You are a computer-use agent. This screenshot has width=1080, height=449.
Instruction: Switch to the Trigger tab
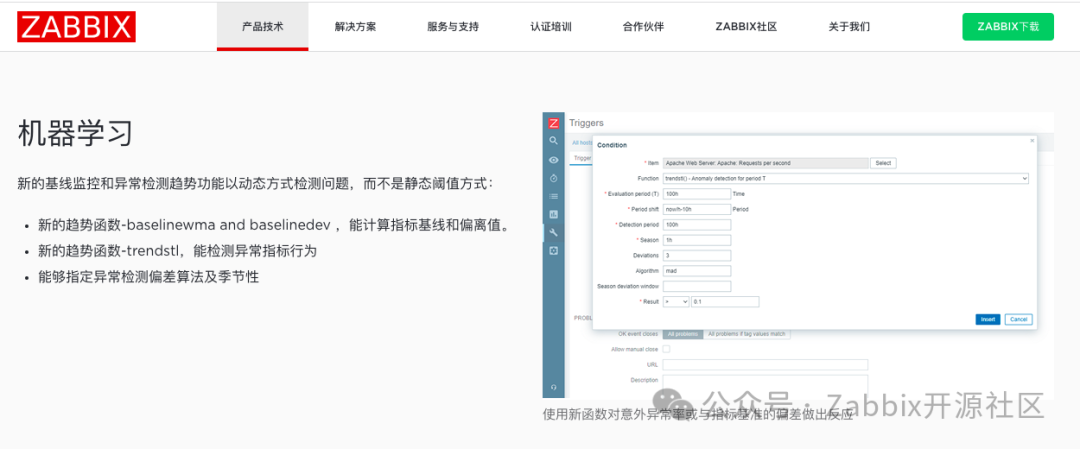coord(582,158)
